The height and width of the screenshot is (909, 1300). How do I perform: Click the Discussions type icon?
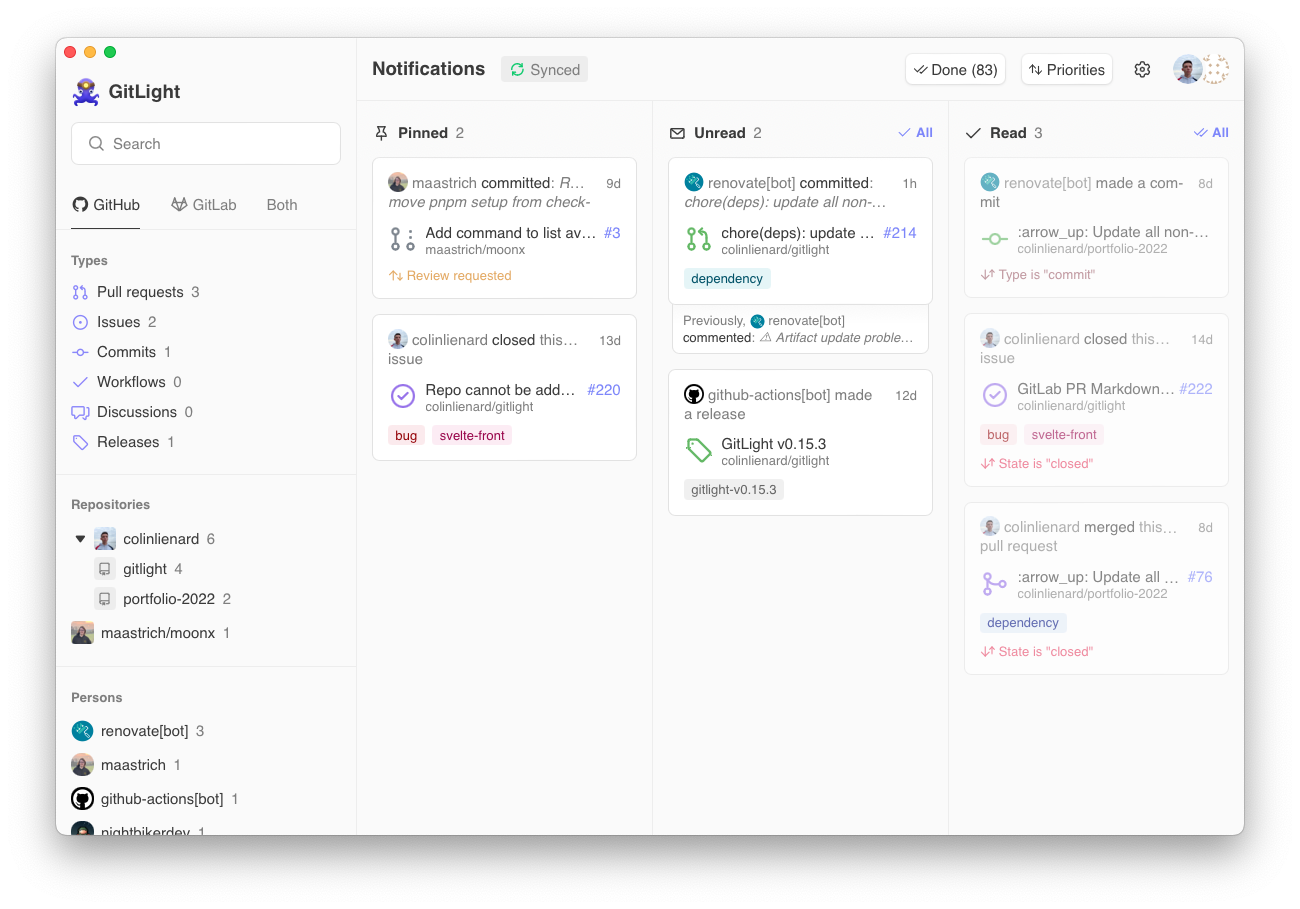pyautogui.click(x=80, y=412)
